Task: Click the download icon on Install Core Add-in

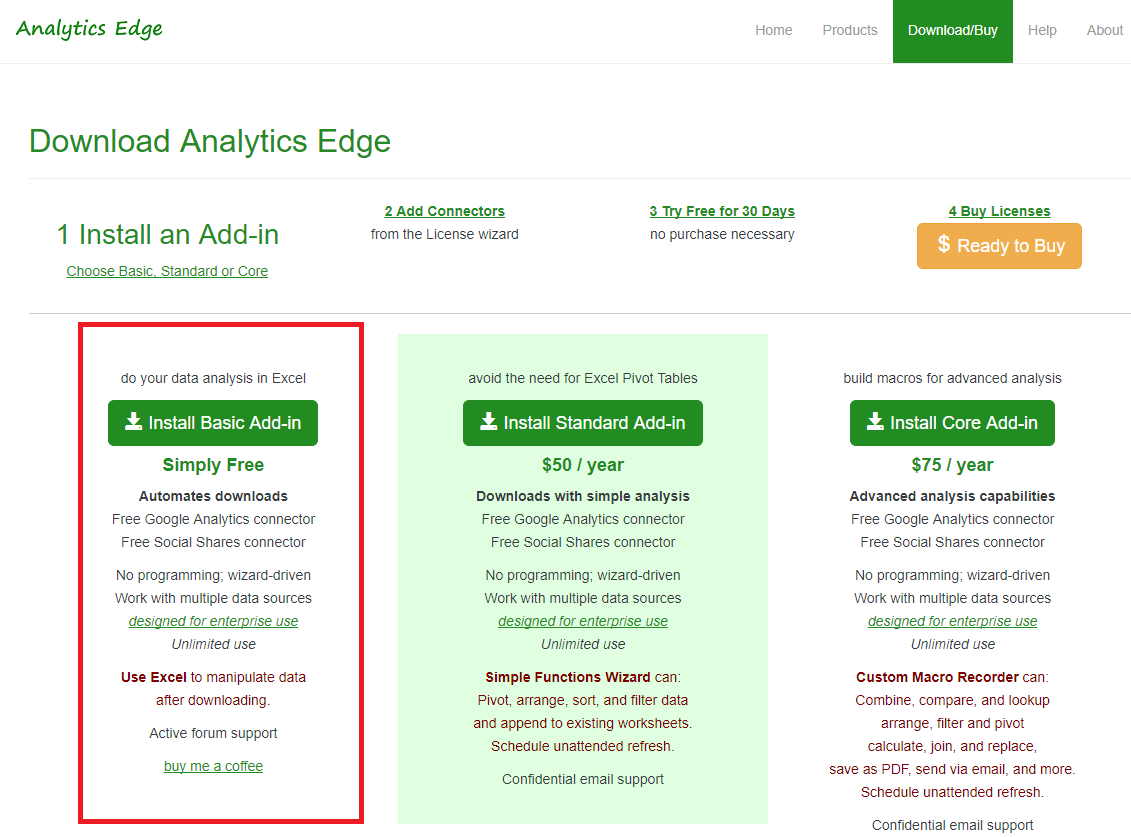Action: [875, 421]
